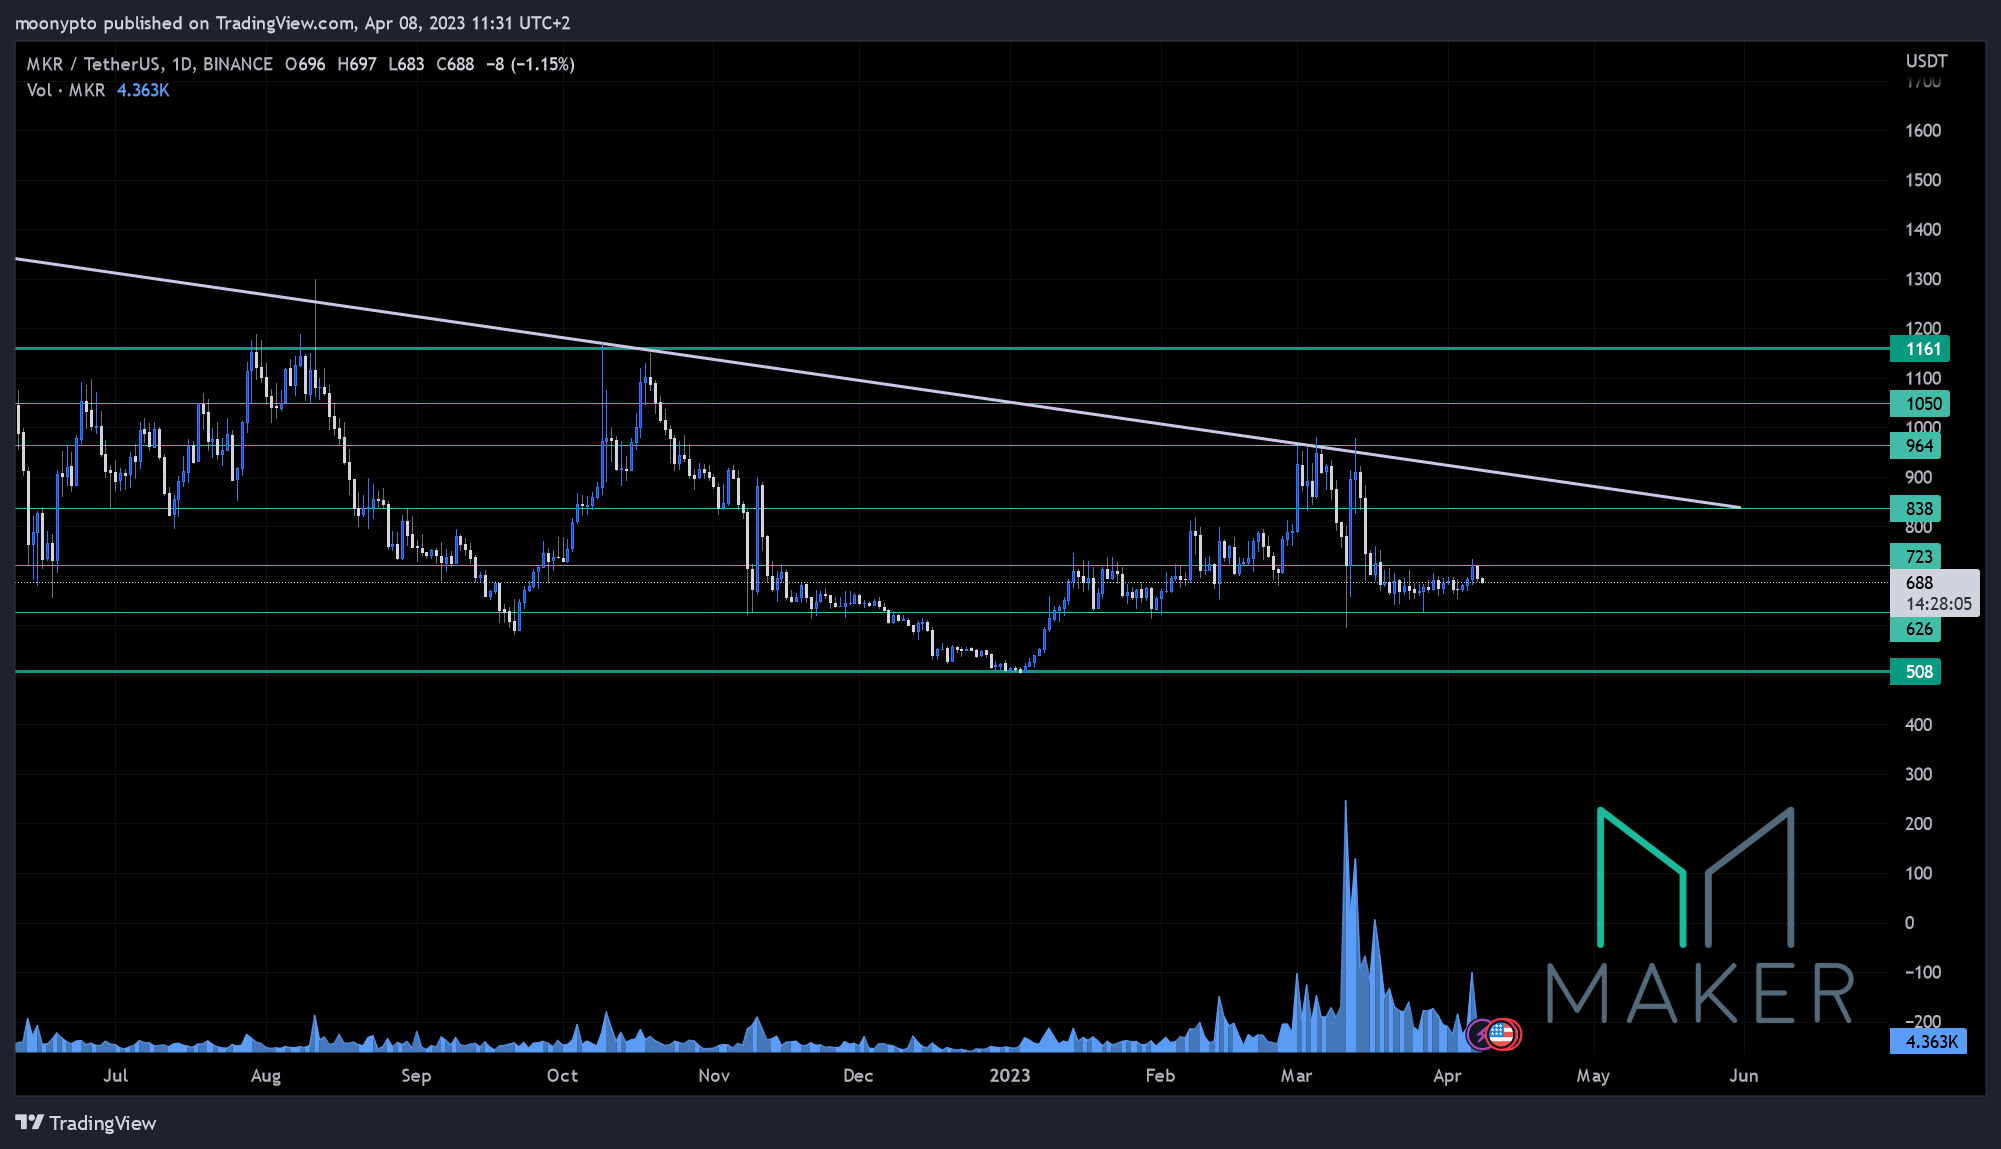
Task: Click the 2023 date axis label
Action: tap(1010, 1076)
